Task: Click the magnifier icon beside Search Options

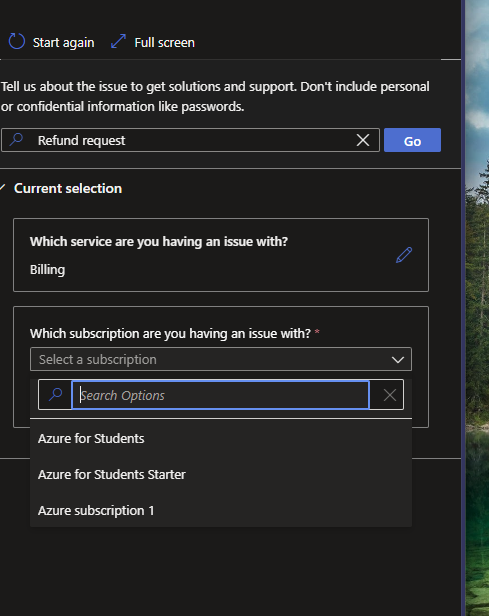Action: pos(55,394)
